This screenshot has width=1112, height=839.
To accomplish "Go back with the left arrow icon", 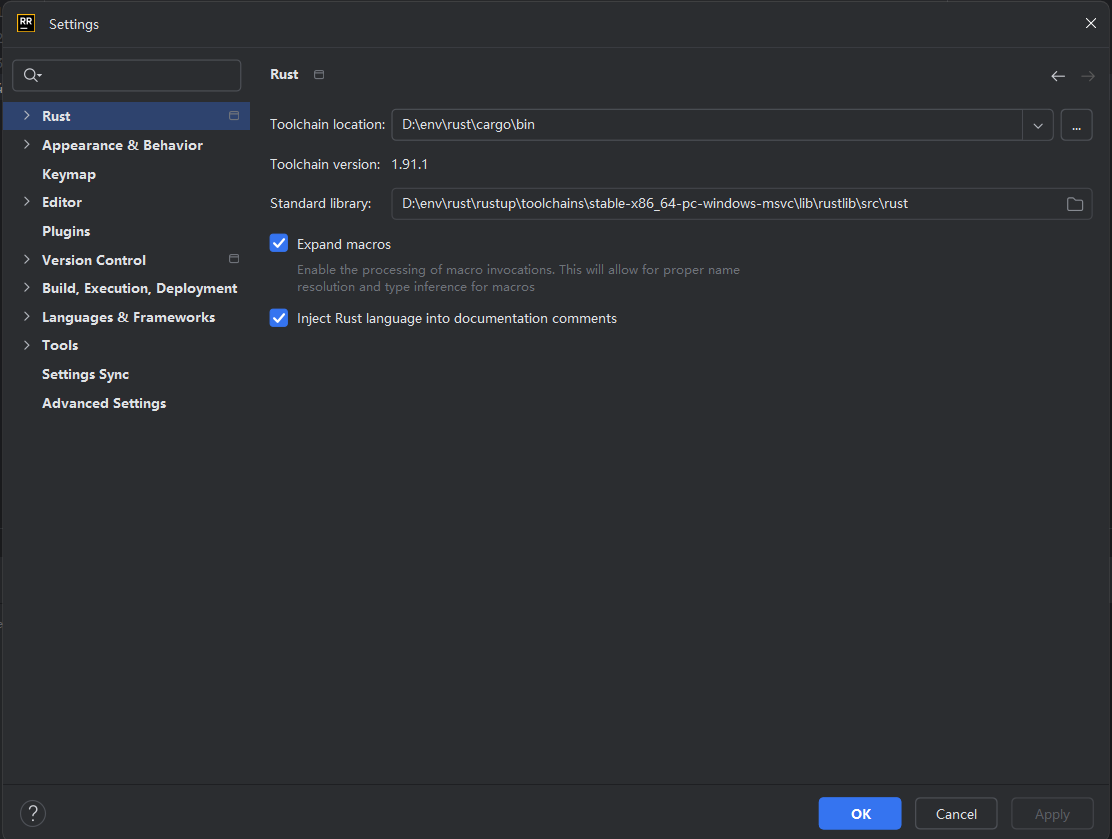I will click(1057, 76).
